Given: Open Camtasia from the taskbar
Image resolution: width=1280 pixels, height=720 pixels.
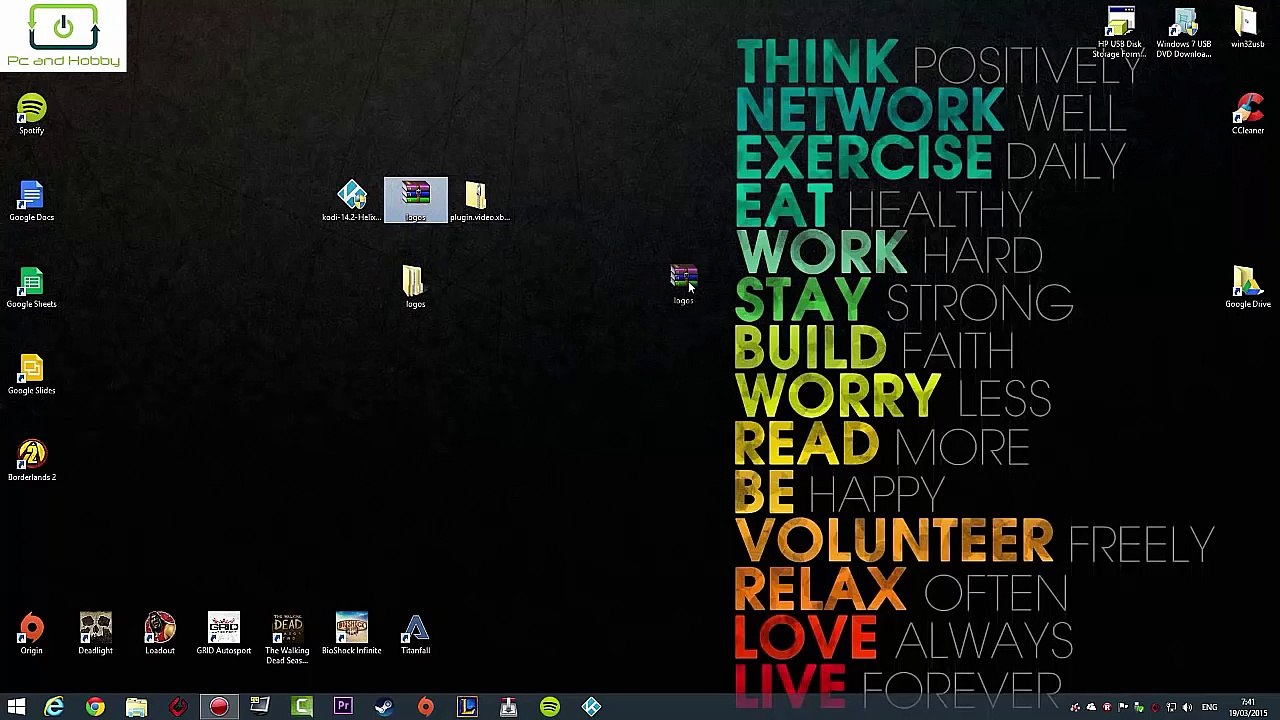Looking at the screenshot, I should coord(302,708).
